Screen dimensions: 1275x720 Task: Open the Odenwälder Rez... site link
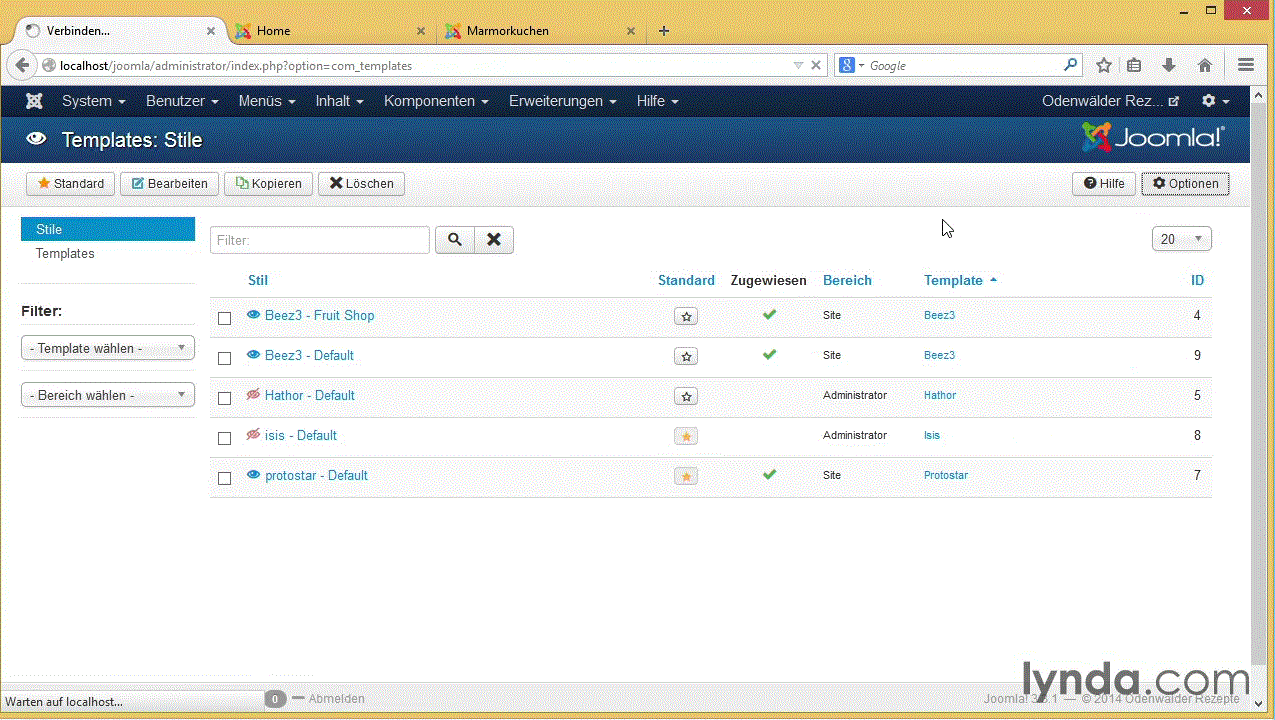1111,101
